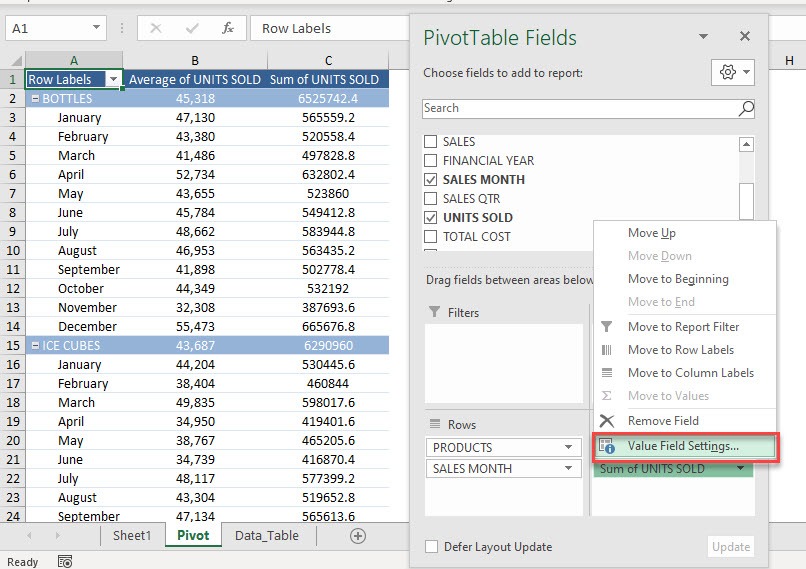806x569 pixels.
Task: Click the field list scrollbar thumb
Action: 746,200
